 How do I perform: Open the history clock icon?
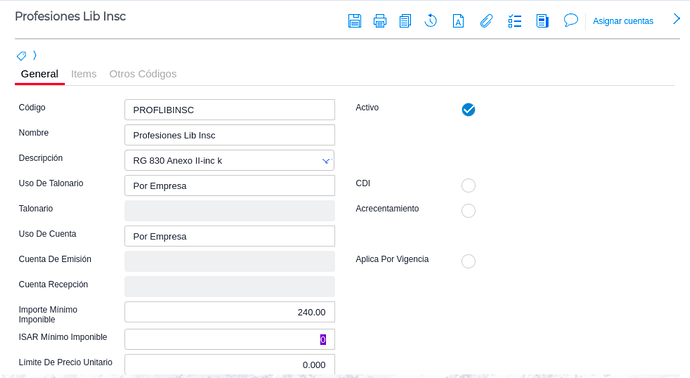431,21
